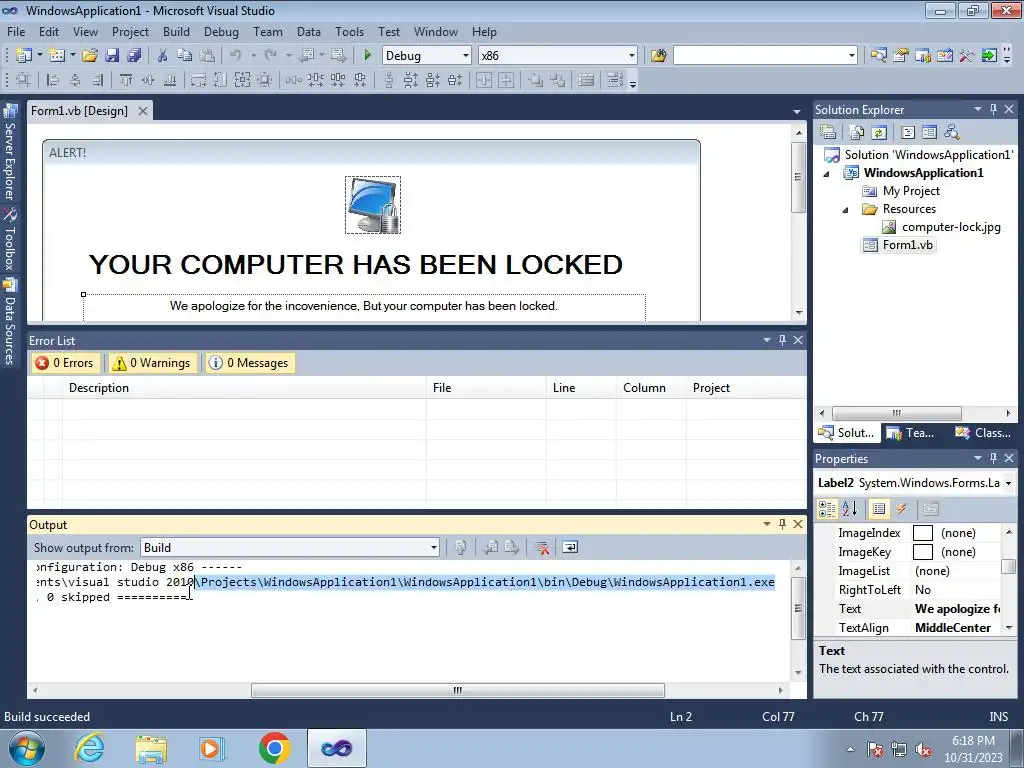Click the Find in Files icon
The image size is (1024, 768).
[658, 56]
